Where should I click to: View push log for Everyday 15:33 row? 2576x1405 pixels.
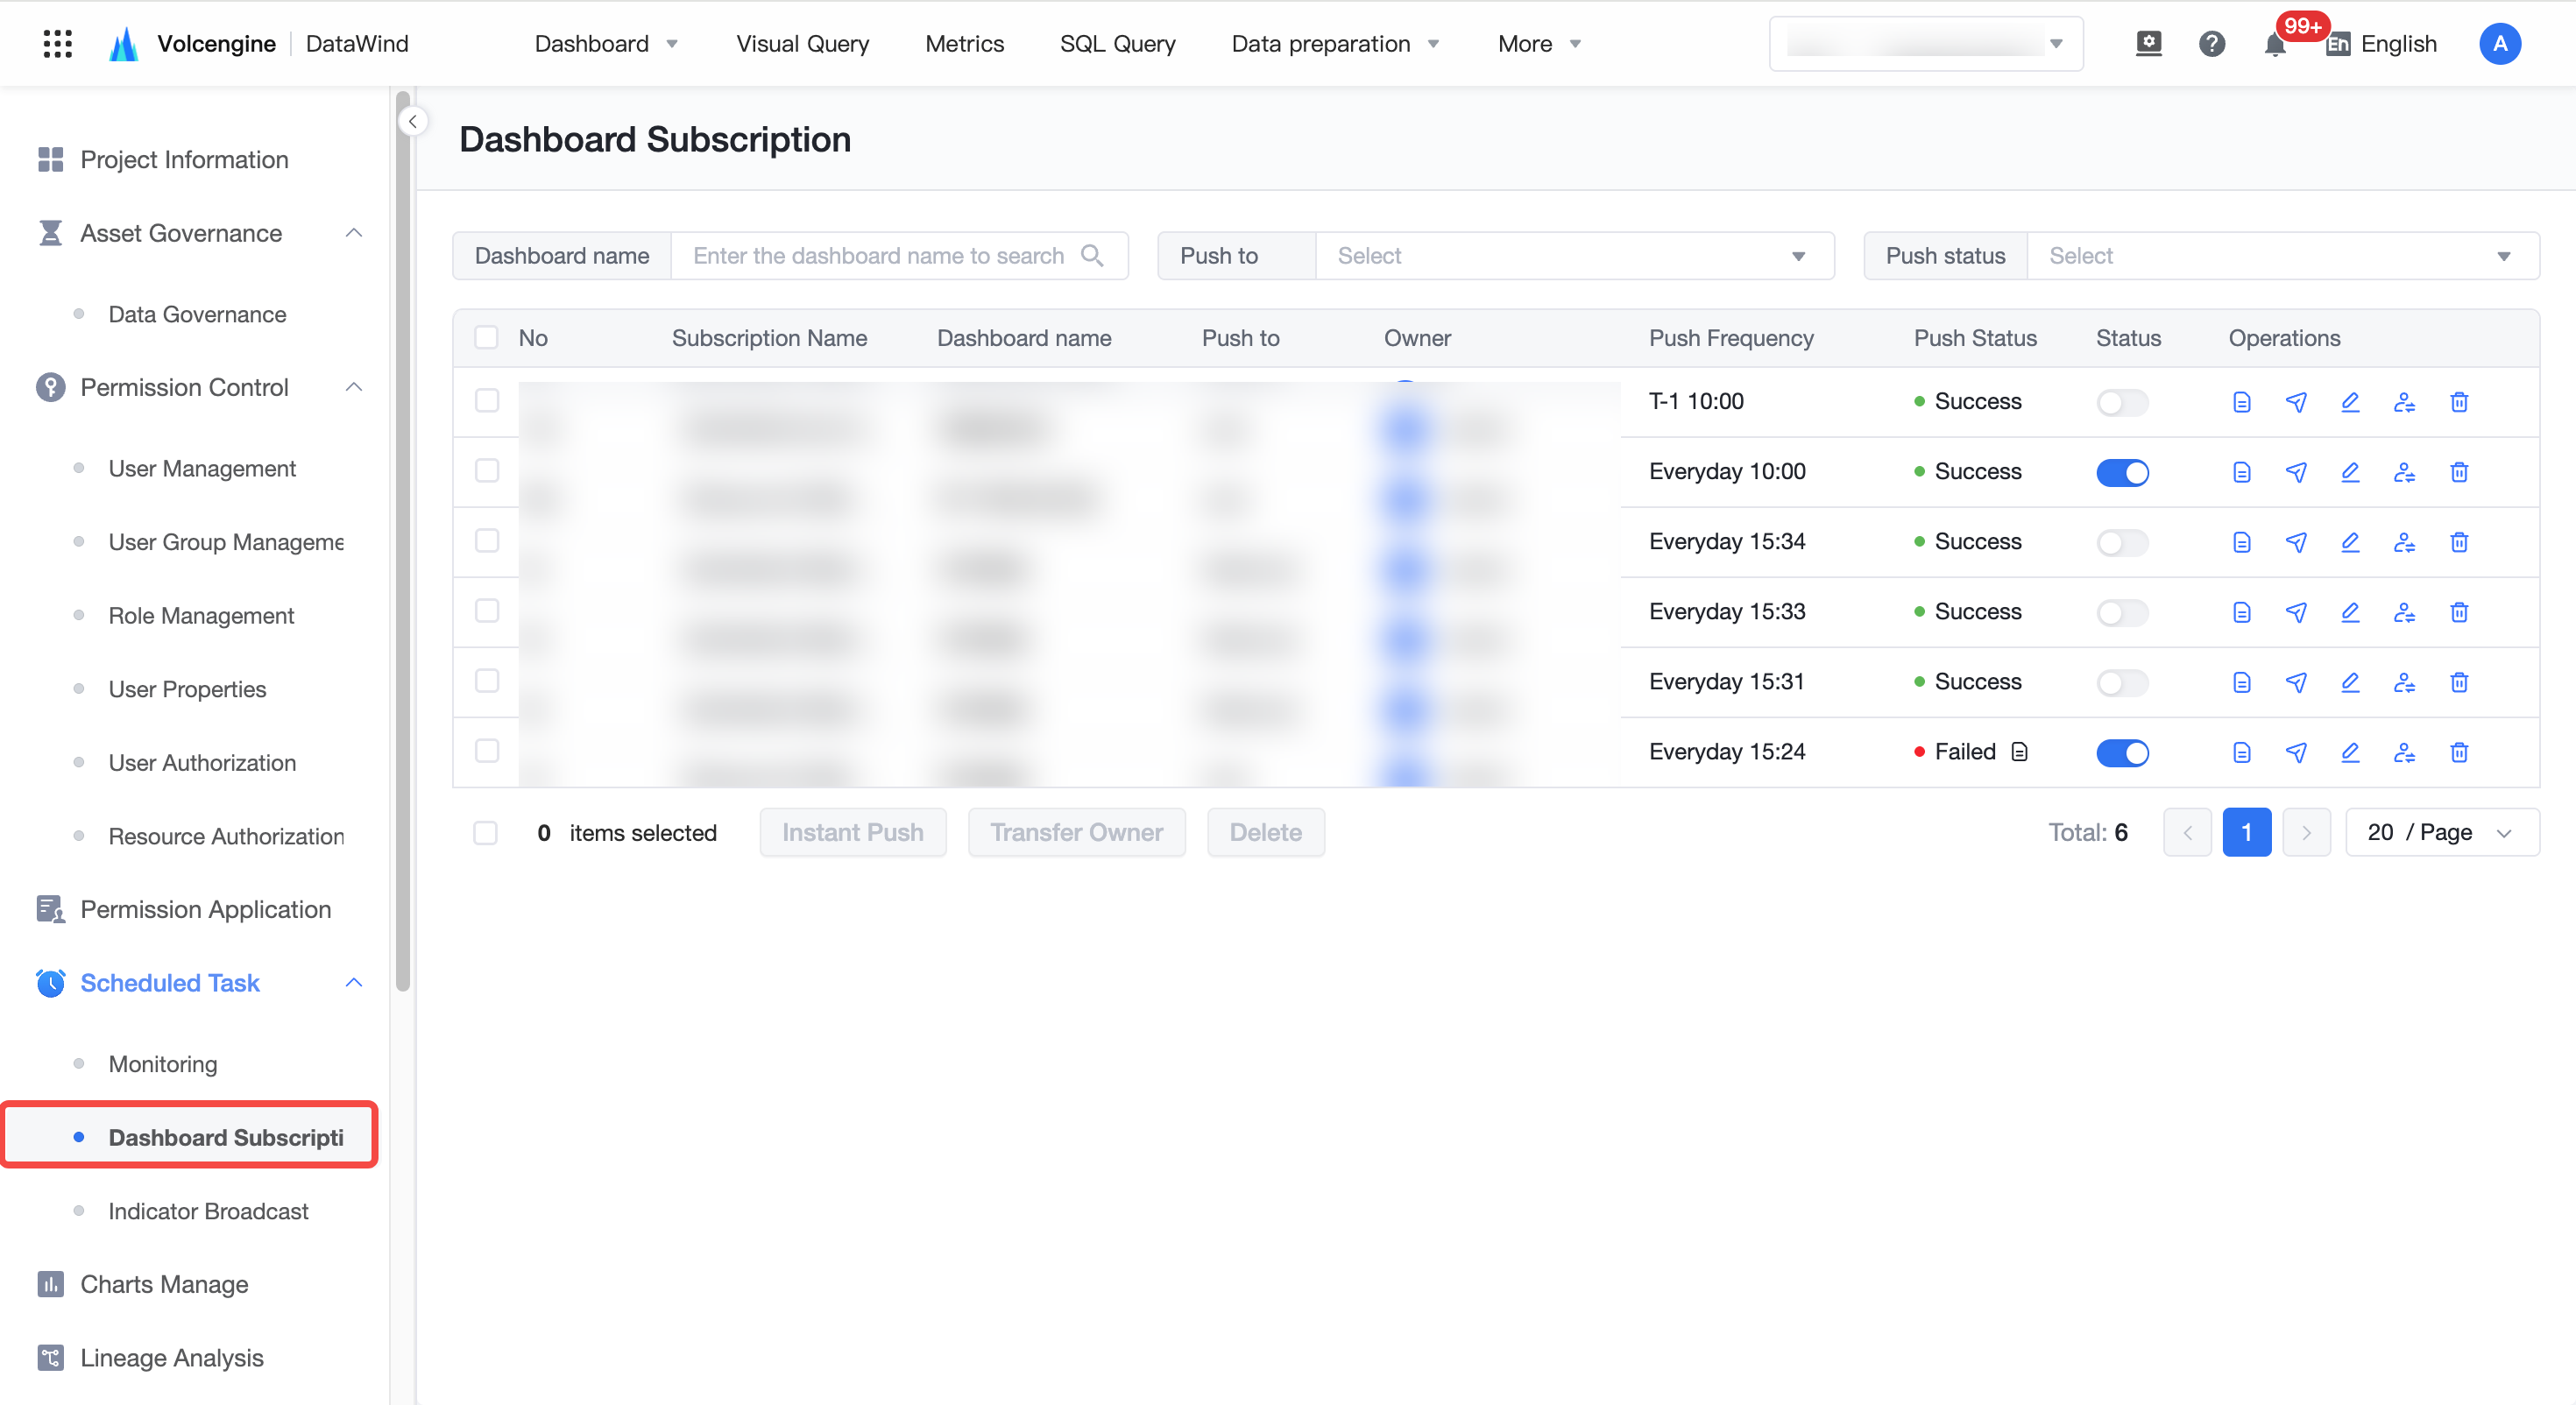2241,612
